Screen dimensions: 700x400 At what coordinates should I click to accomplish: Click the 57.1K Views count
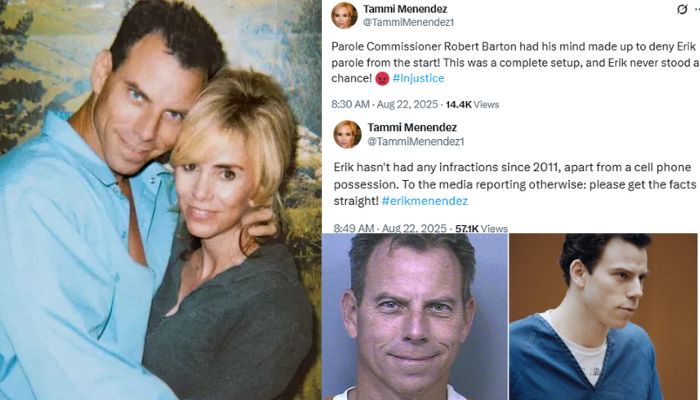481,229
